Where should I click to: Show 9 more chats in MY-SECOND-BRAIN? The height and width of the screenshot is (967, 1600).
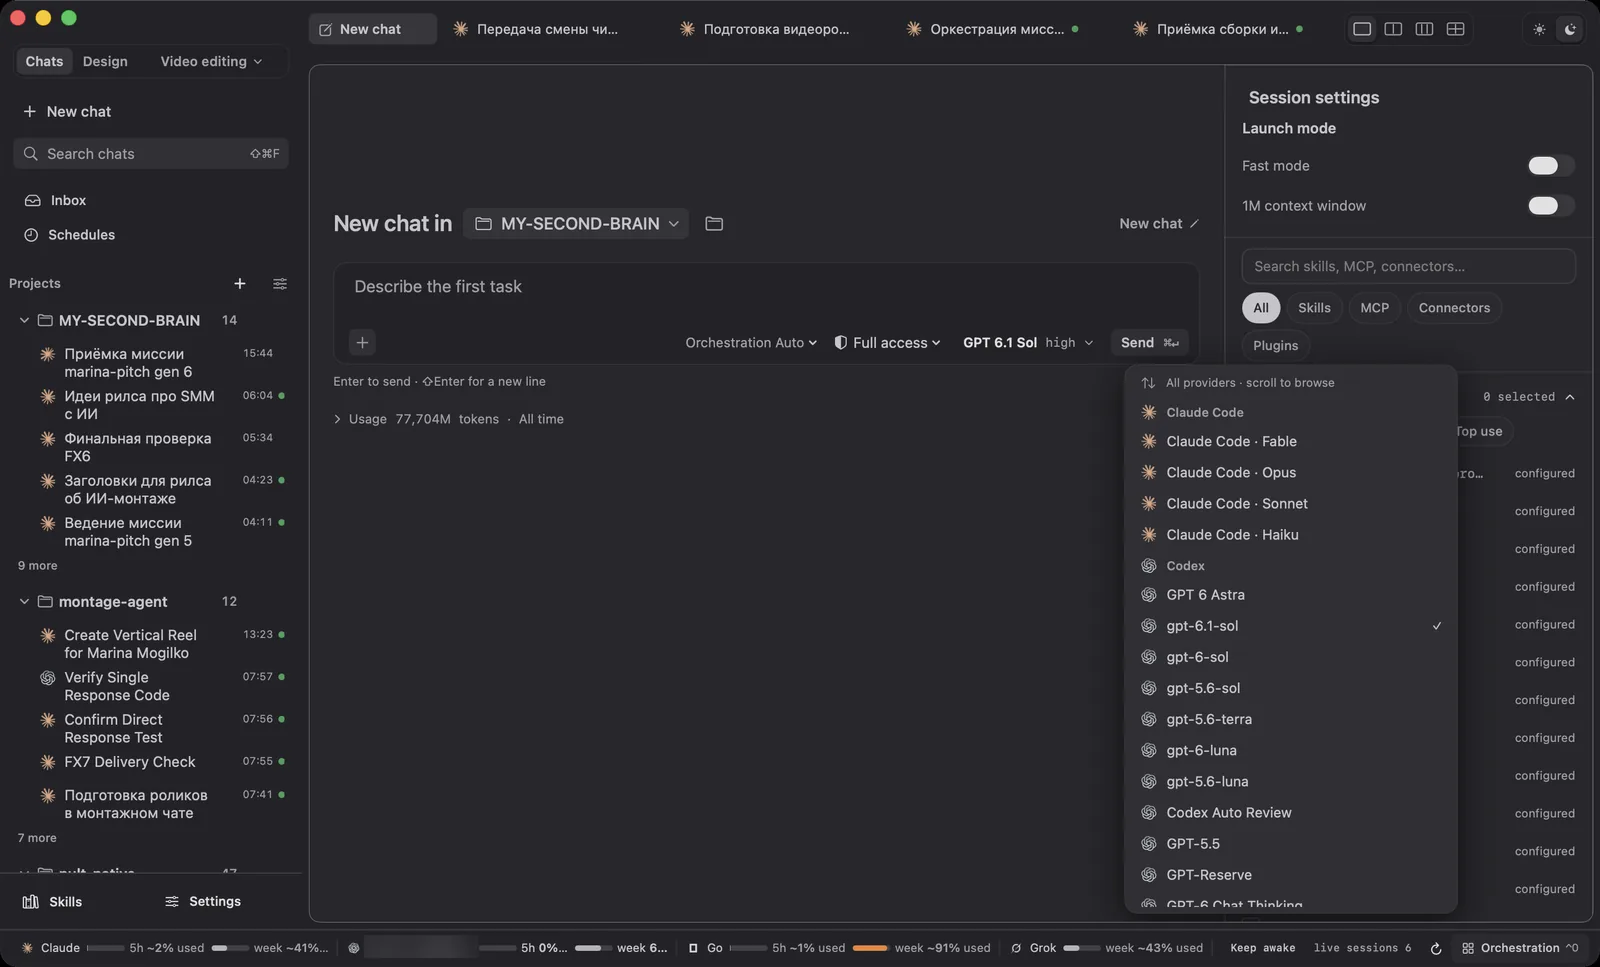(38, 566)
